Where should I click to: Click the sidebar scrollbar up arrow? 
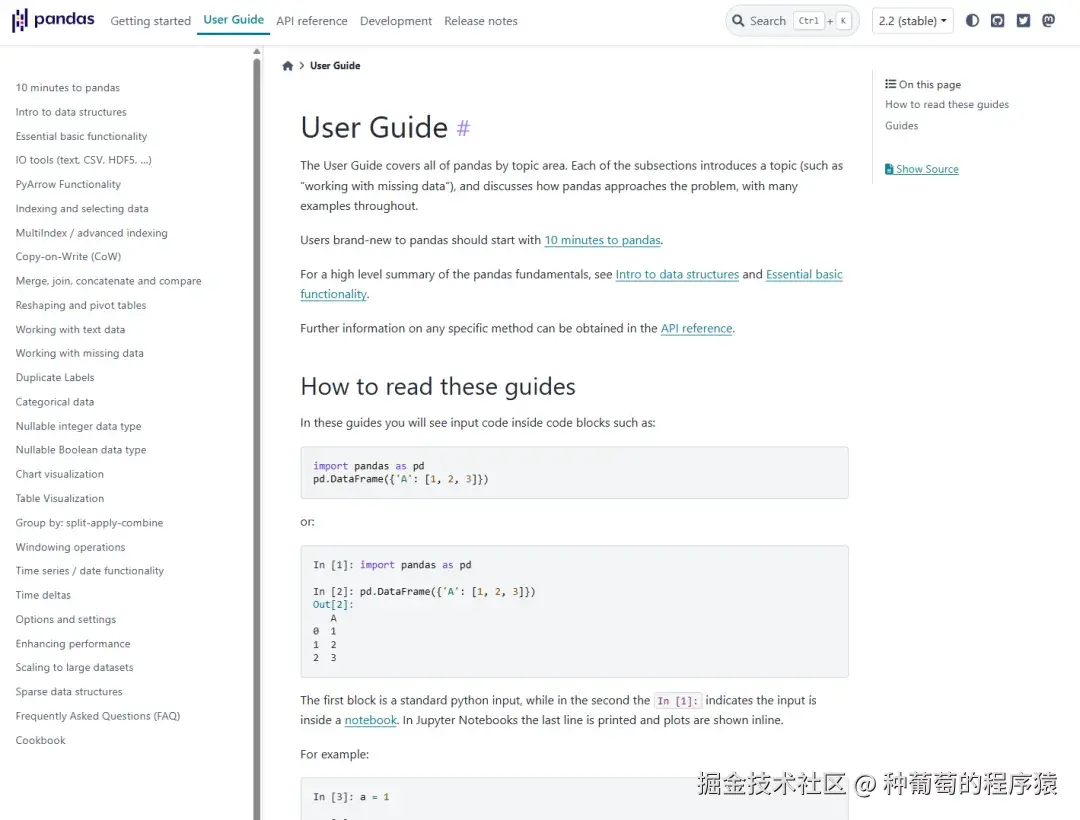(x=257, y=52)
